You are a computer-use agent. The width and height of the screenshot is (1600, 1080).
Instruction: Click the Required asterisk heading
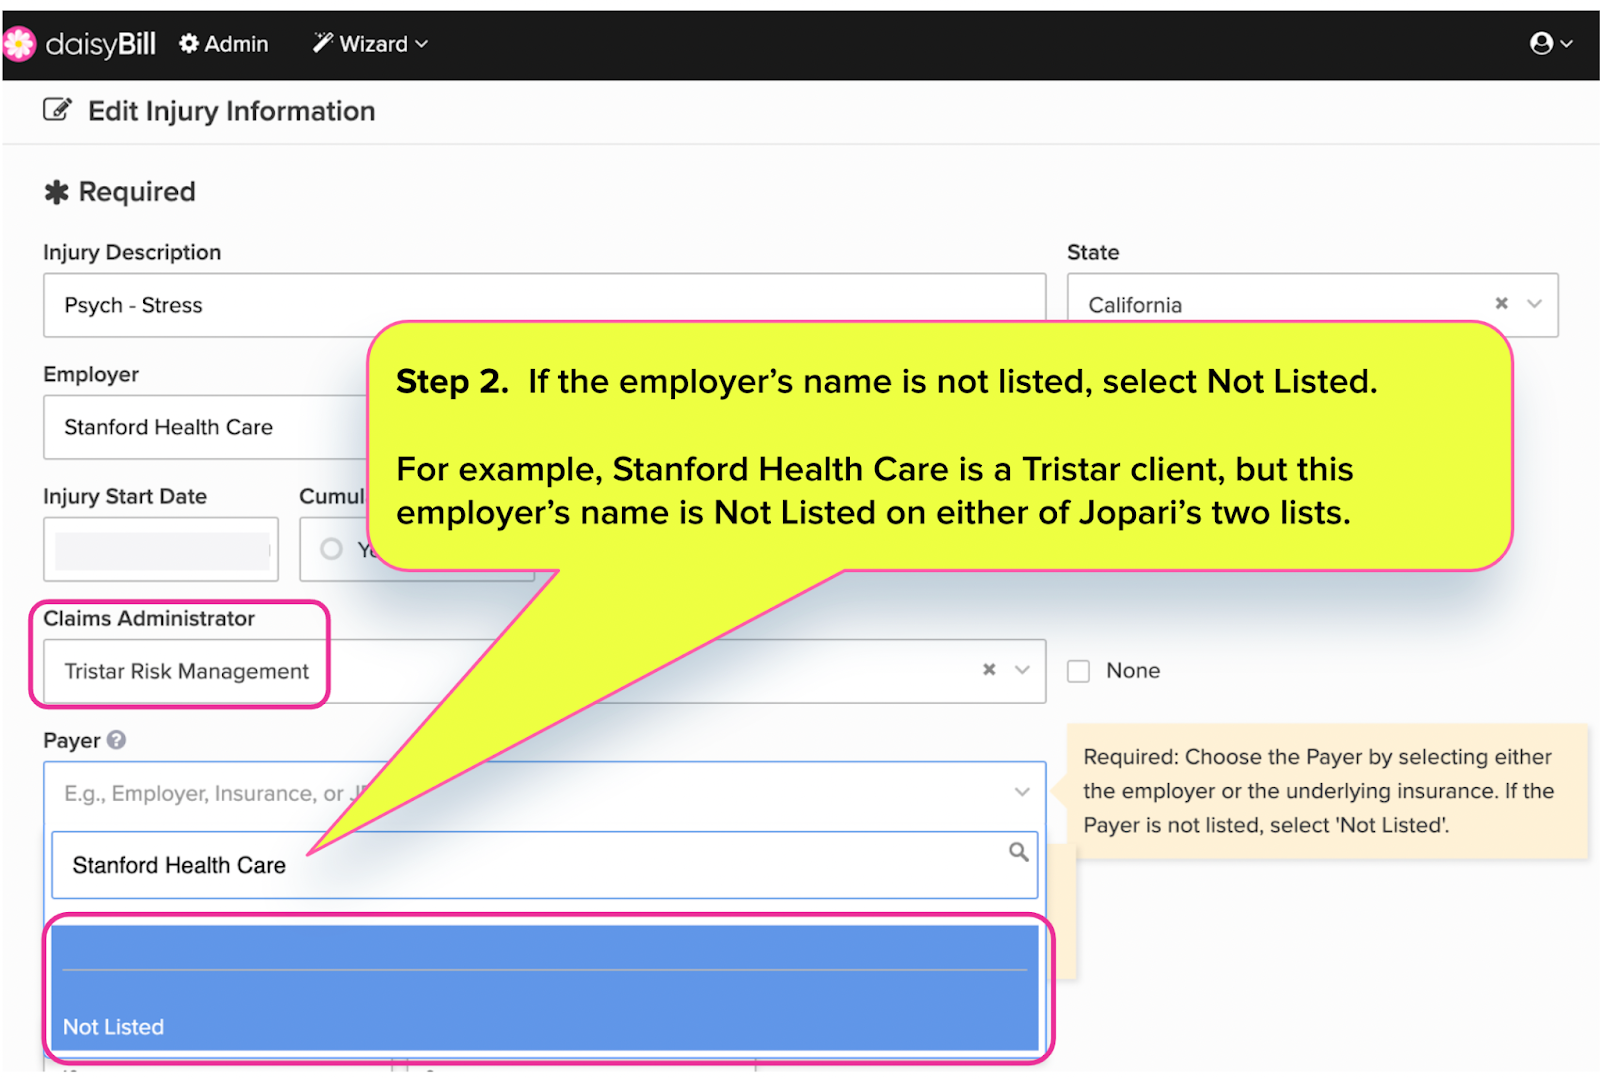(x=120, y=192)
